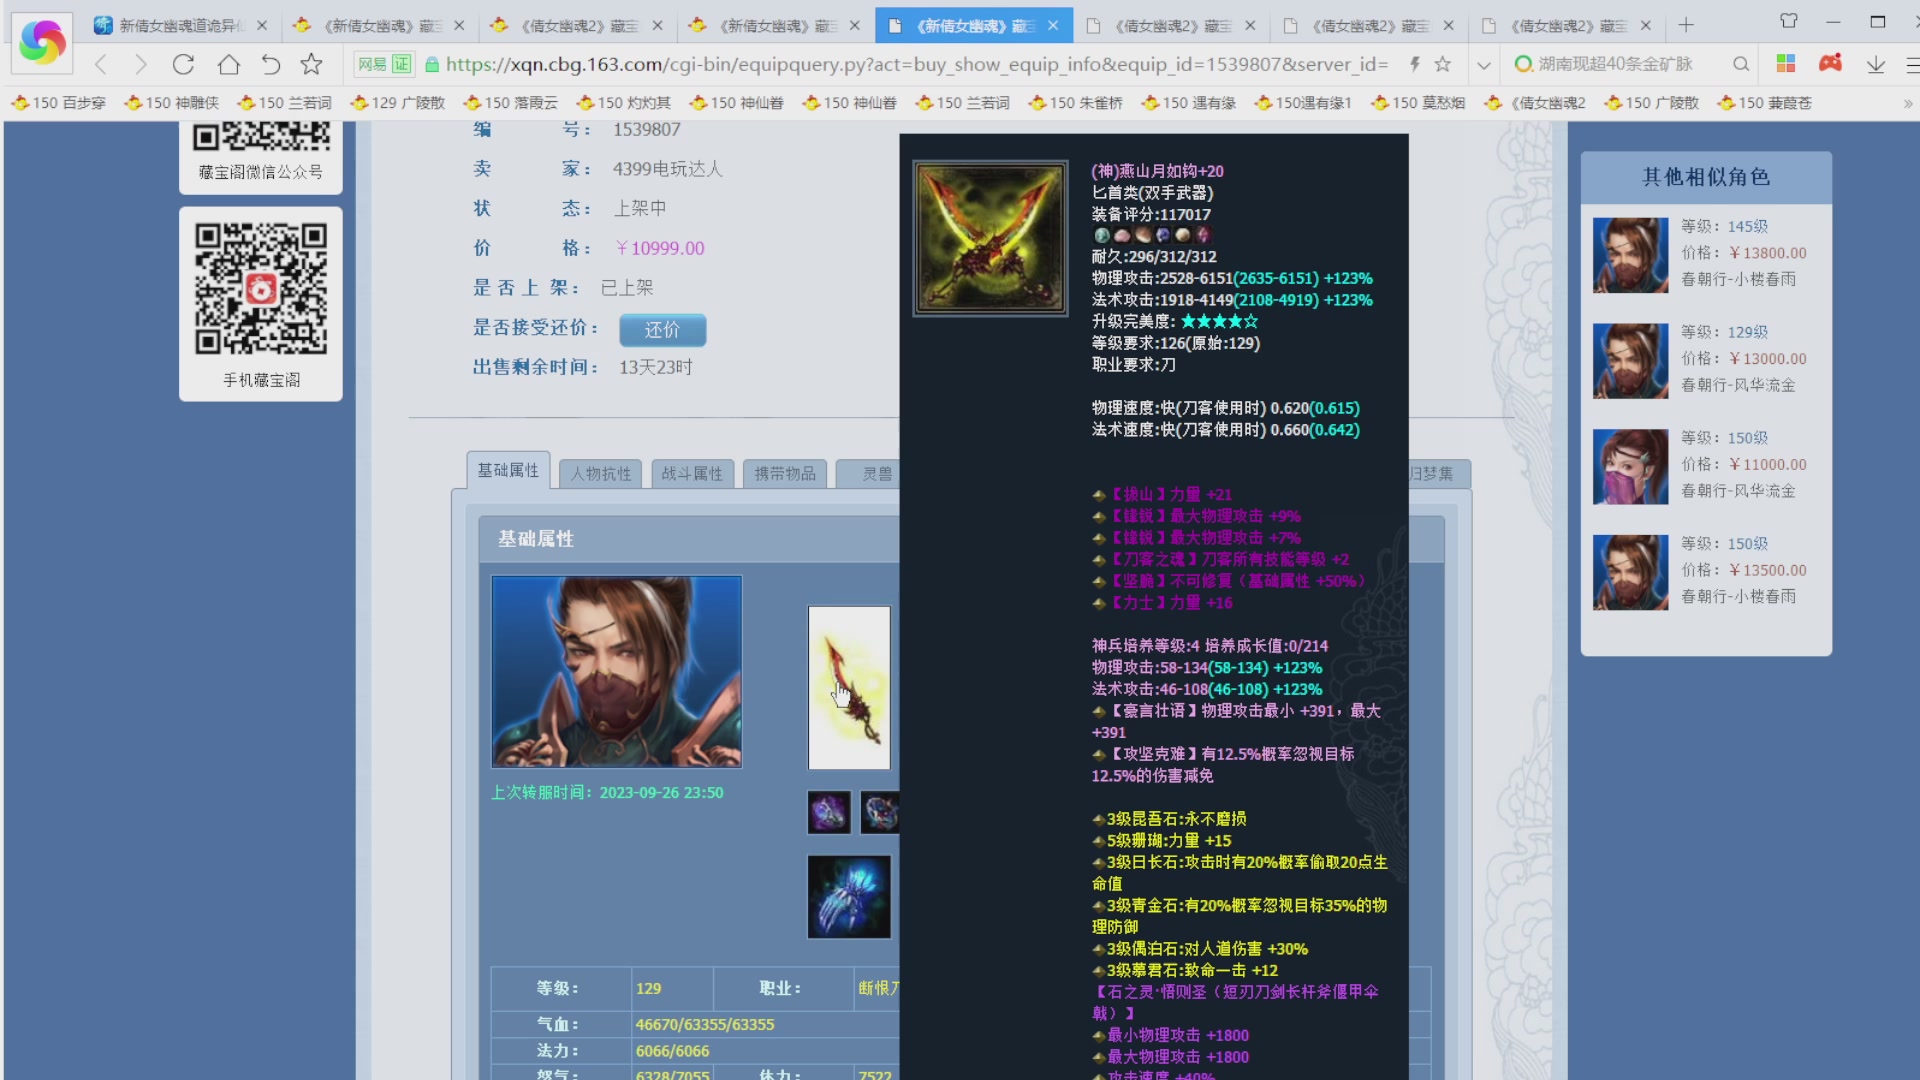1920x1080 pixels.
Task: Expand the address bar dropdown arrow
Action: coord(1484,65)
